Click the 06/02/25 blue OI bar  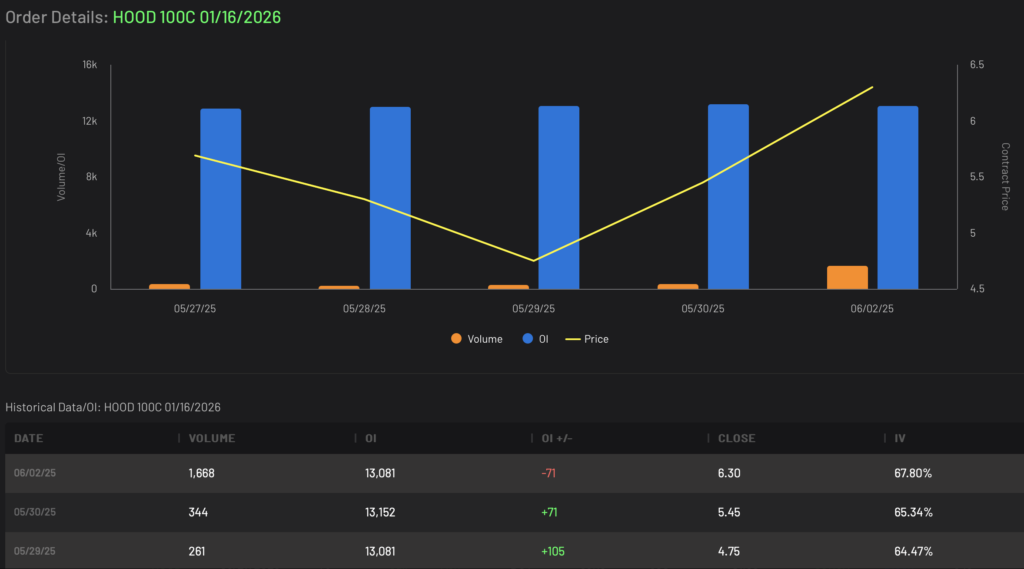[898, 197]
